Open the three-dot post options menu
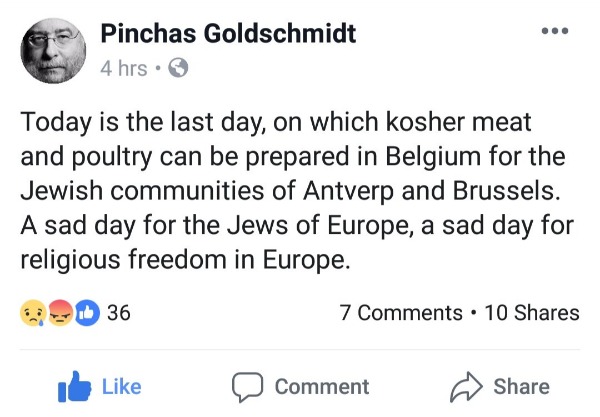Viewport: 600px width, 417px height. pyautogui.click(x=555, y=31)
